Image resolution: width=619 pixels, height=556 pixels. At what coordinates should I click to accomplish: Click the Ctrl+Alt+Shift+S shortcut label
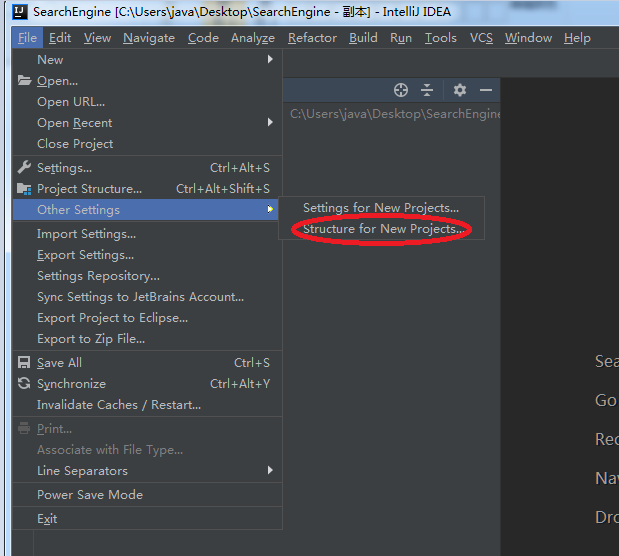[x=223, y=189]
